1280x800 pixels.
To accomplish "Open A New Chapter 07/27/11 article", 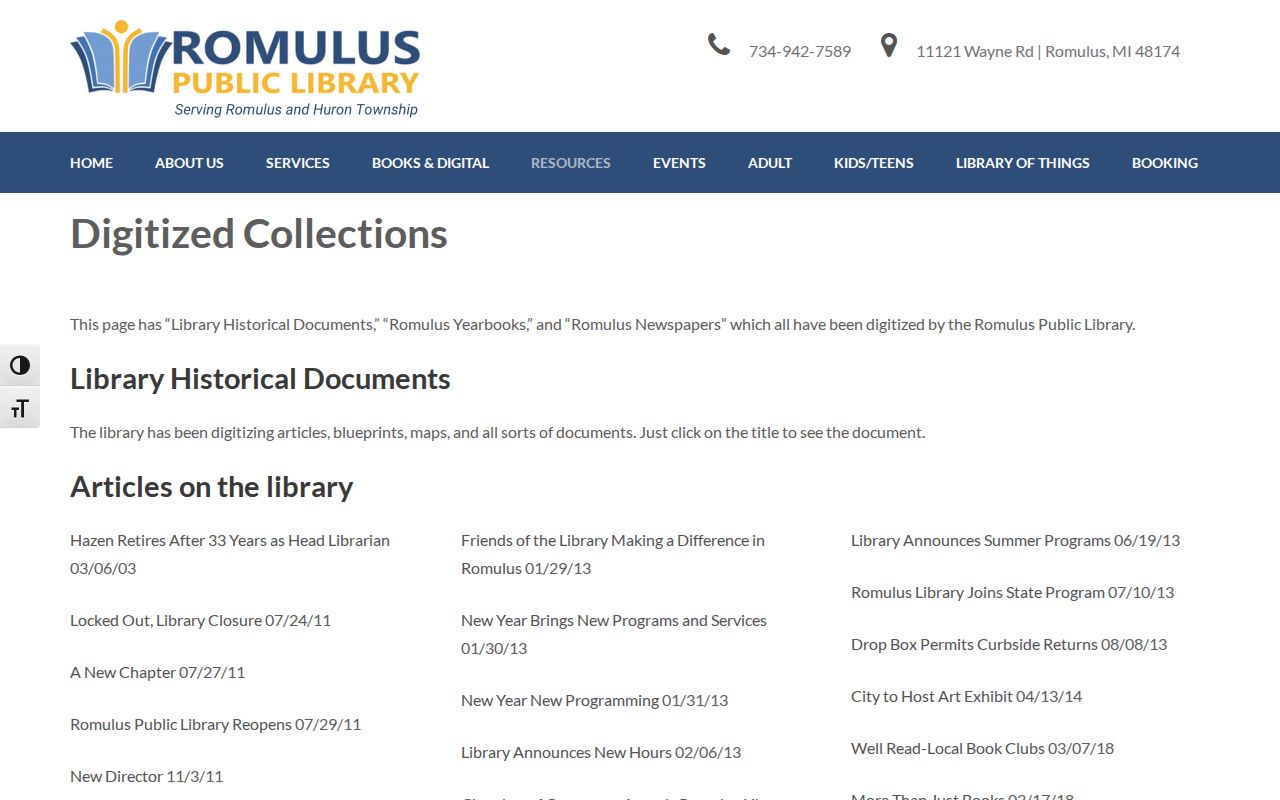I will [157, 672].
